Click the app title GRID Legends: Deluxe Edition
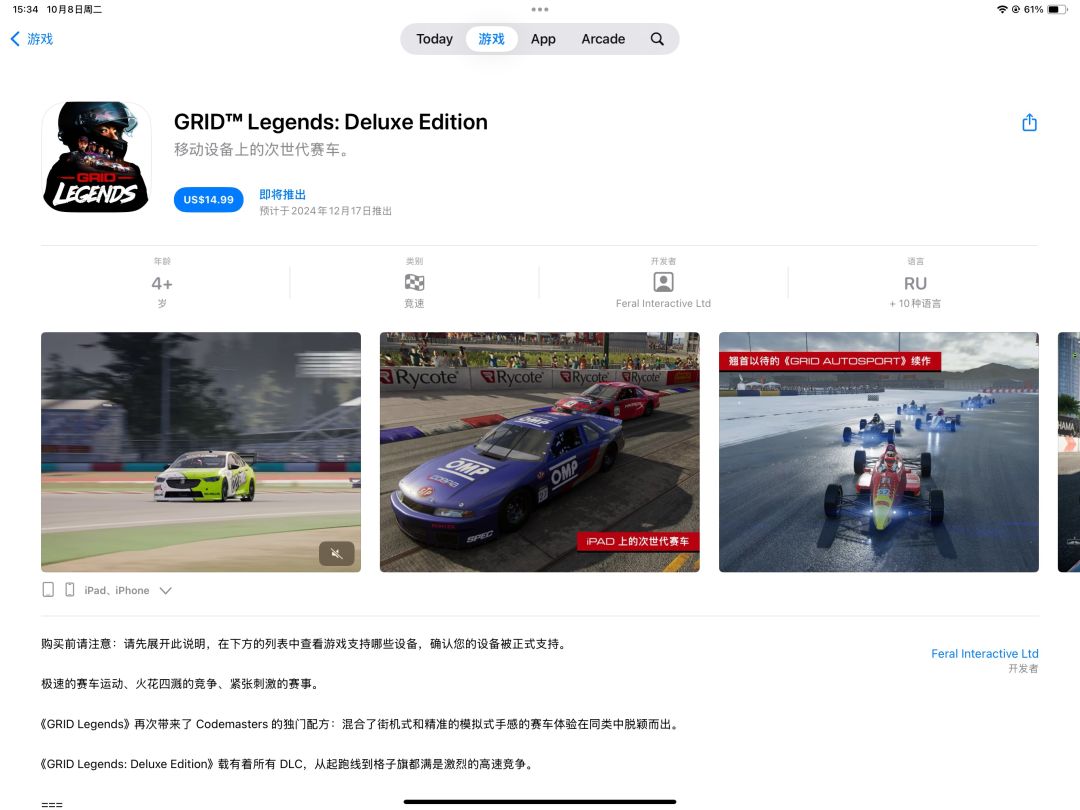This screenshot has height=810, width=1080. [x=331, y=122]
